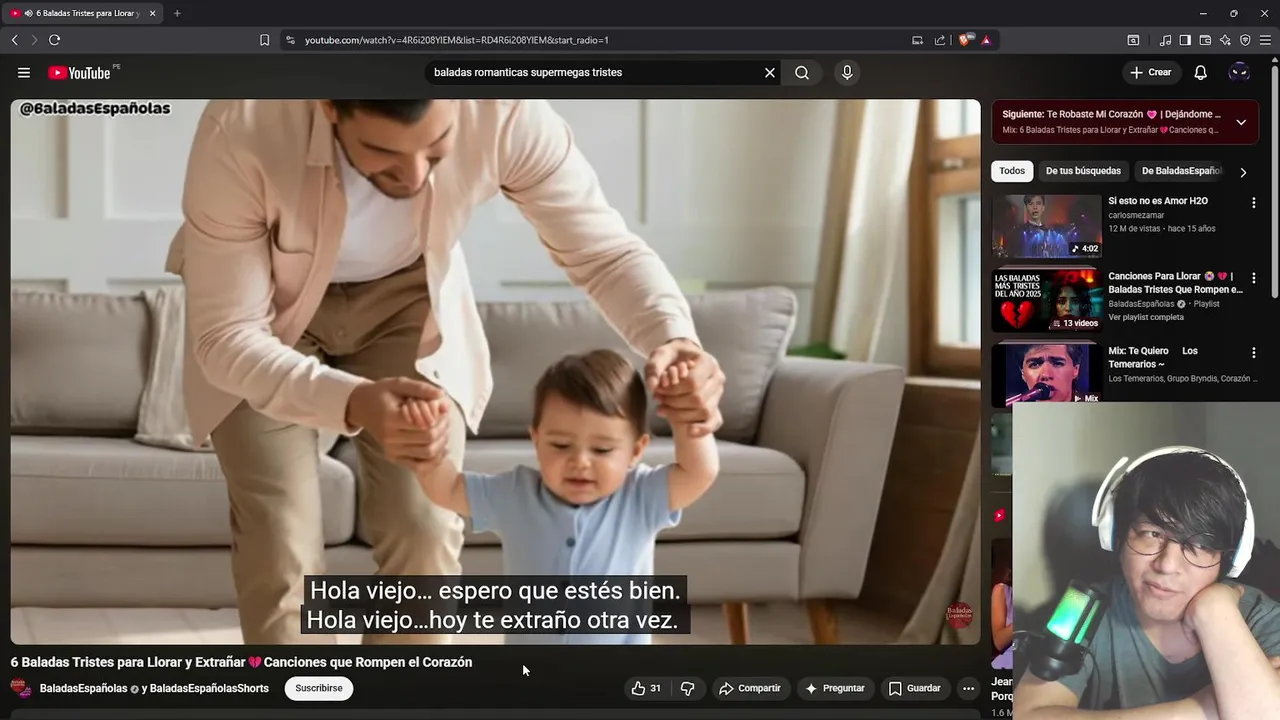1280x720 pixels.
Task: Click the Si esto no es Amor H2O title
Action: 1158,201
